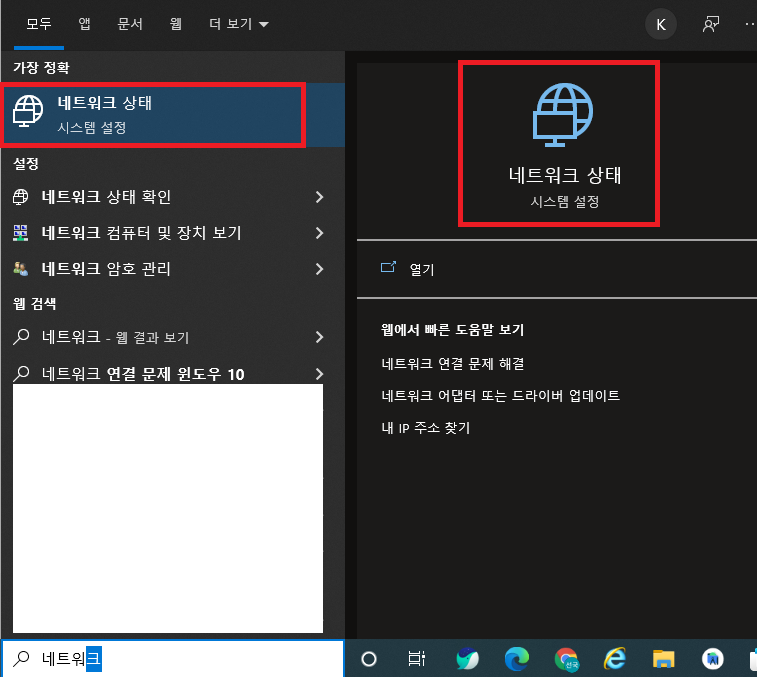
Task: Click the large 네트워크 상태 preview icon
Action: pyautogui.click(x=563, y=115)
